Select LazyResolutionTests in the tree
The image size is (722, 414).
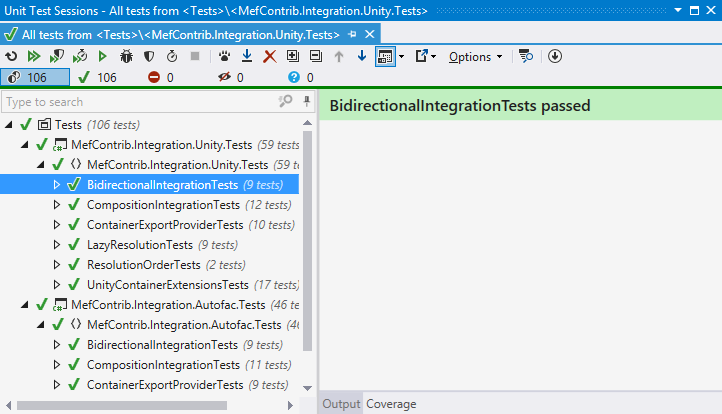tap(140, 245)
